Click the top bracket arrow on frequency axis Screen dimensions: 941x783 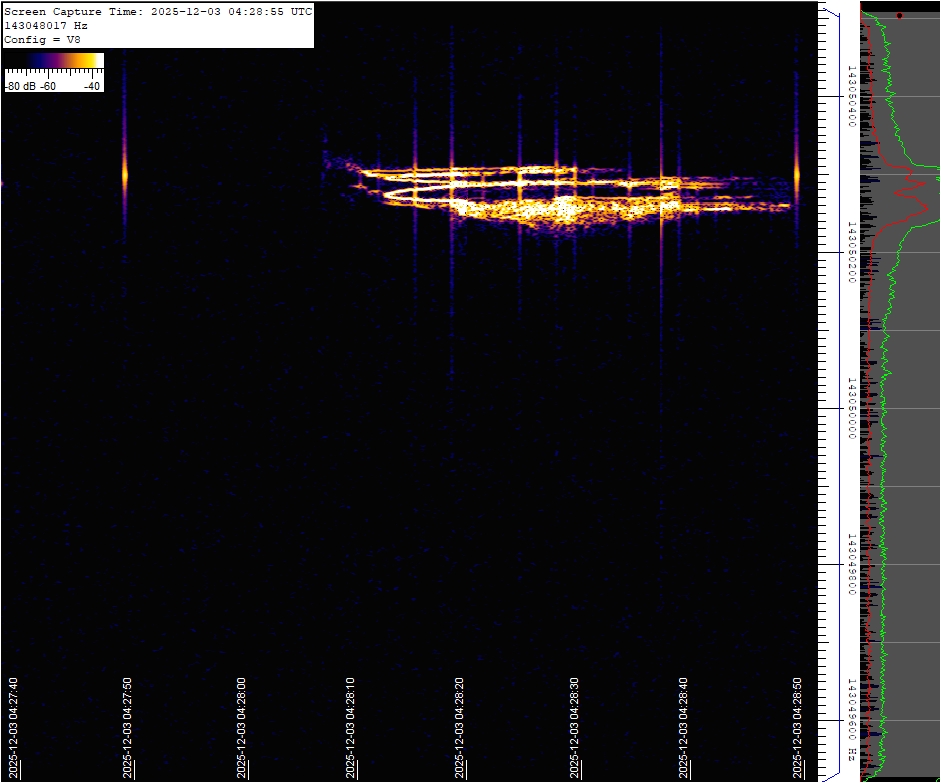click(829, 11)
